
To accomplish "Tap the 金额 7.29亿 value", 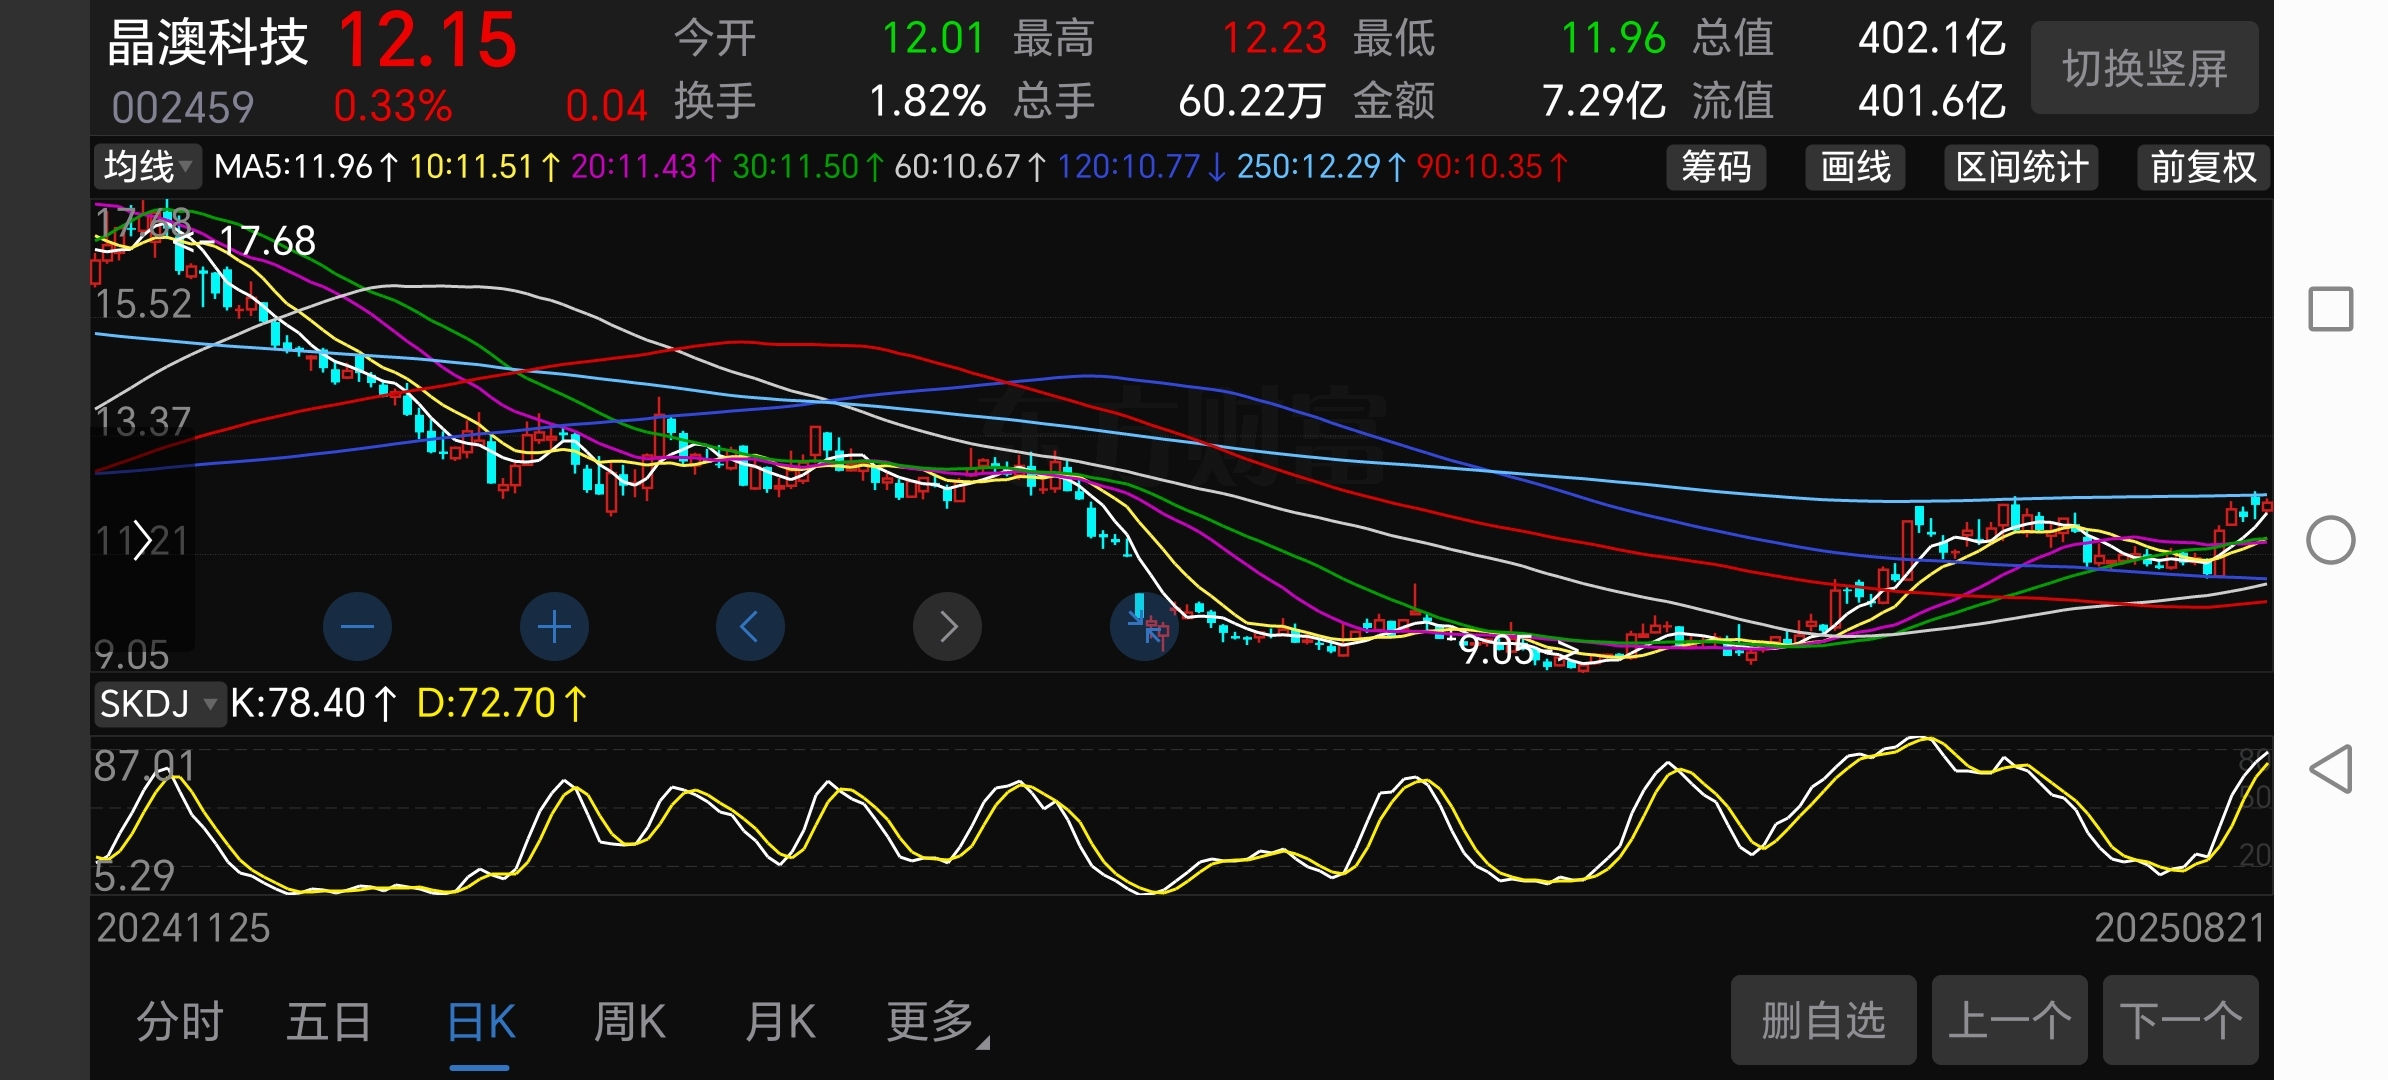I will pos(1603,101).
